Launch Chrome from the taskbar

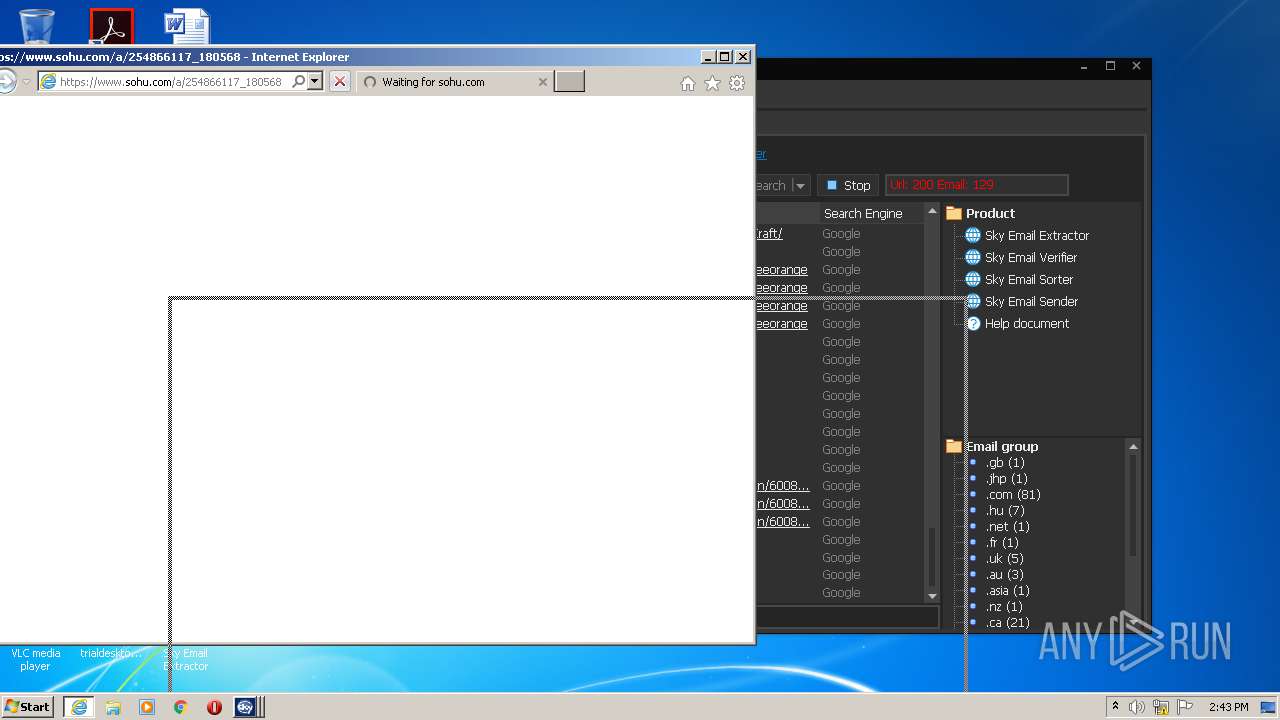coord(180,707)
